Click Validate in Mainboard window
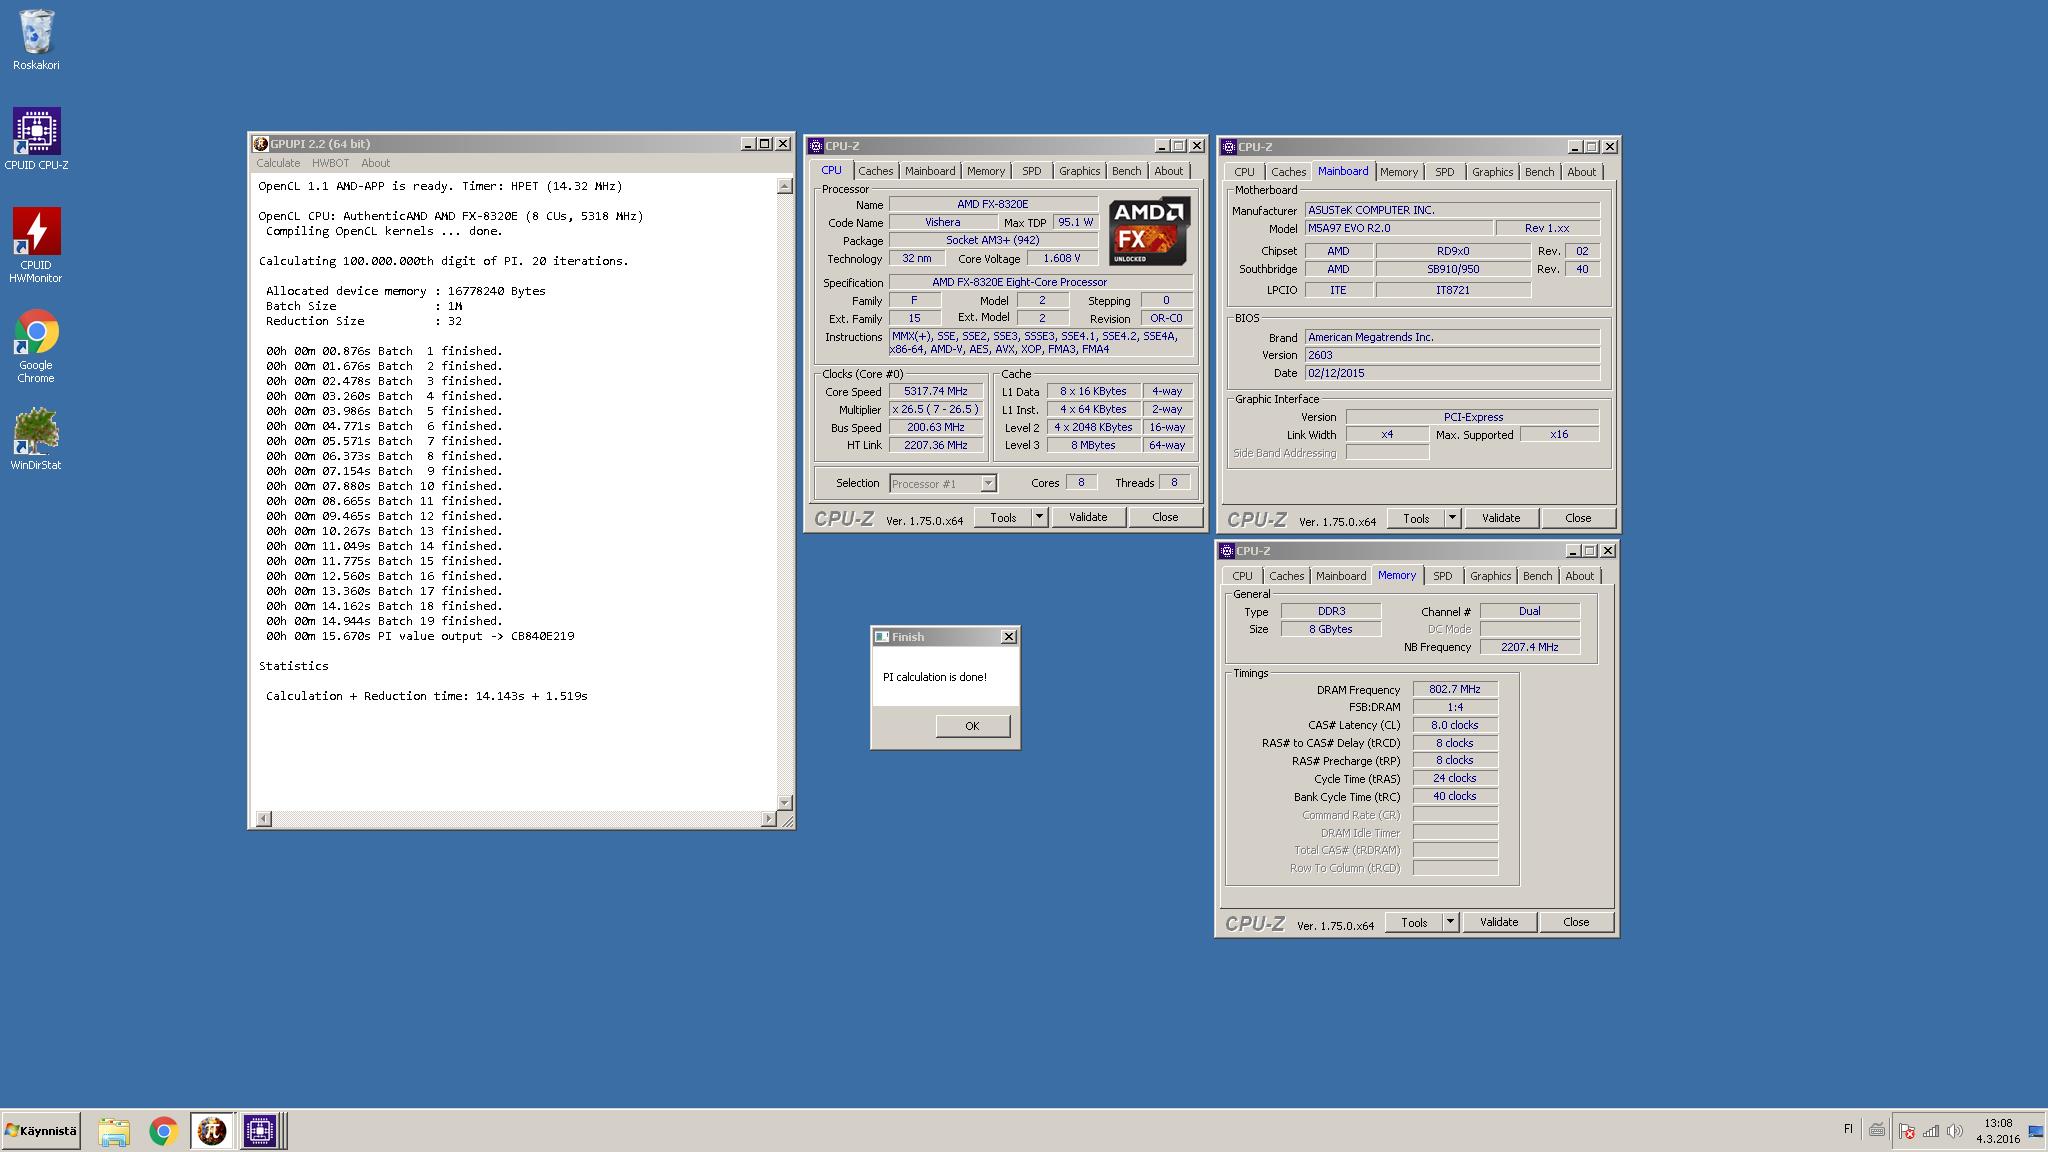Viewport: 2048px width, 1152px height. point(1501,518)
